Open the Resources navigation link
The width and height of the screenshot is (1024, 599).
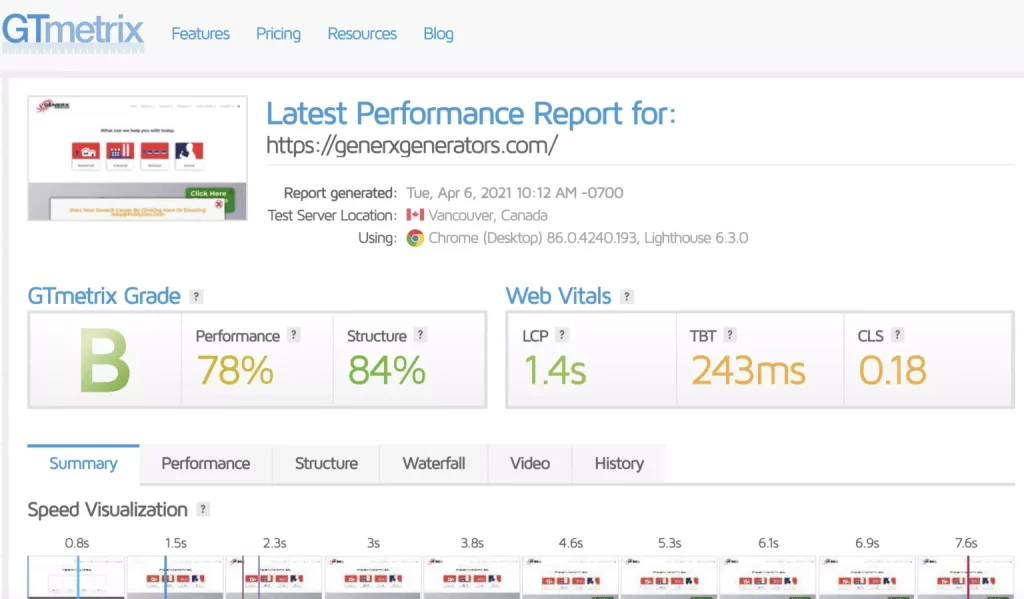(x=362, y=34)
